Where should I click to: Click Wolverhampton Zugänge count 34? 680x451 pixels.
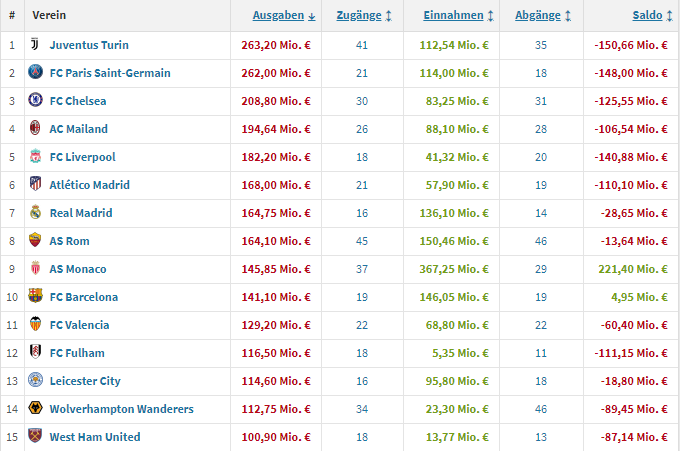click(x=362, y=409)
